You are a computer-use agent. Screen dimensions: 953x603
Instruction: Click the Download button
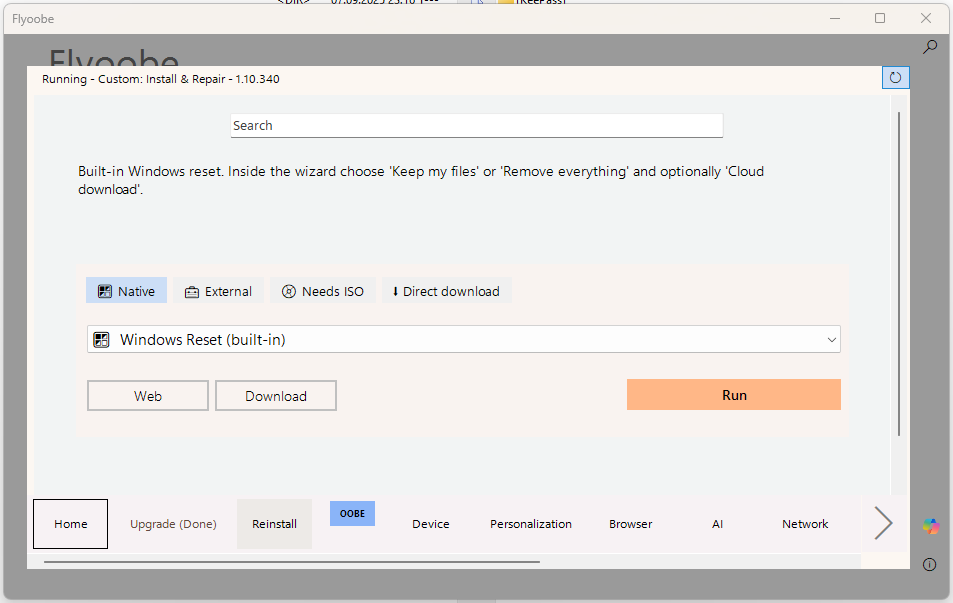point(276,396)
